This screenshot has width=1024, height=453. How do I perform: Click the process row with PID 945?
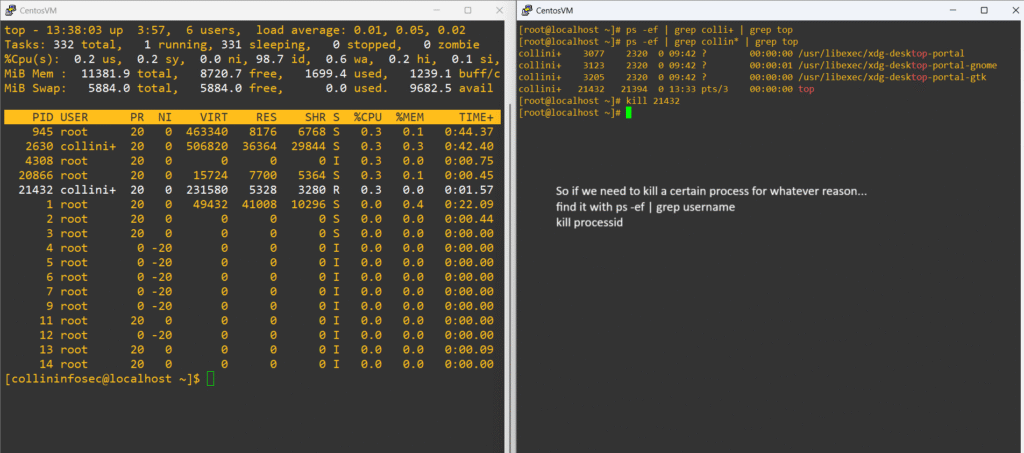point(250,132)
